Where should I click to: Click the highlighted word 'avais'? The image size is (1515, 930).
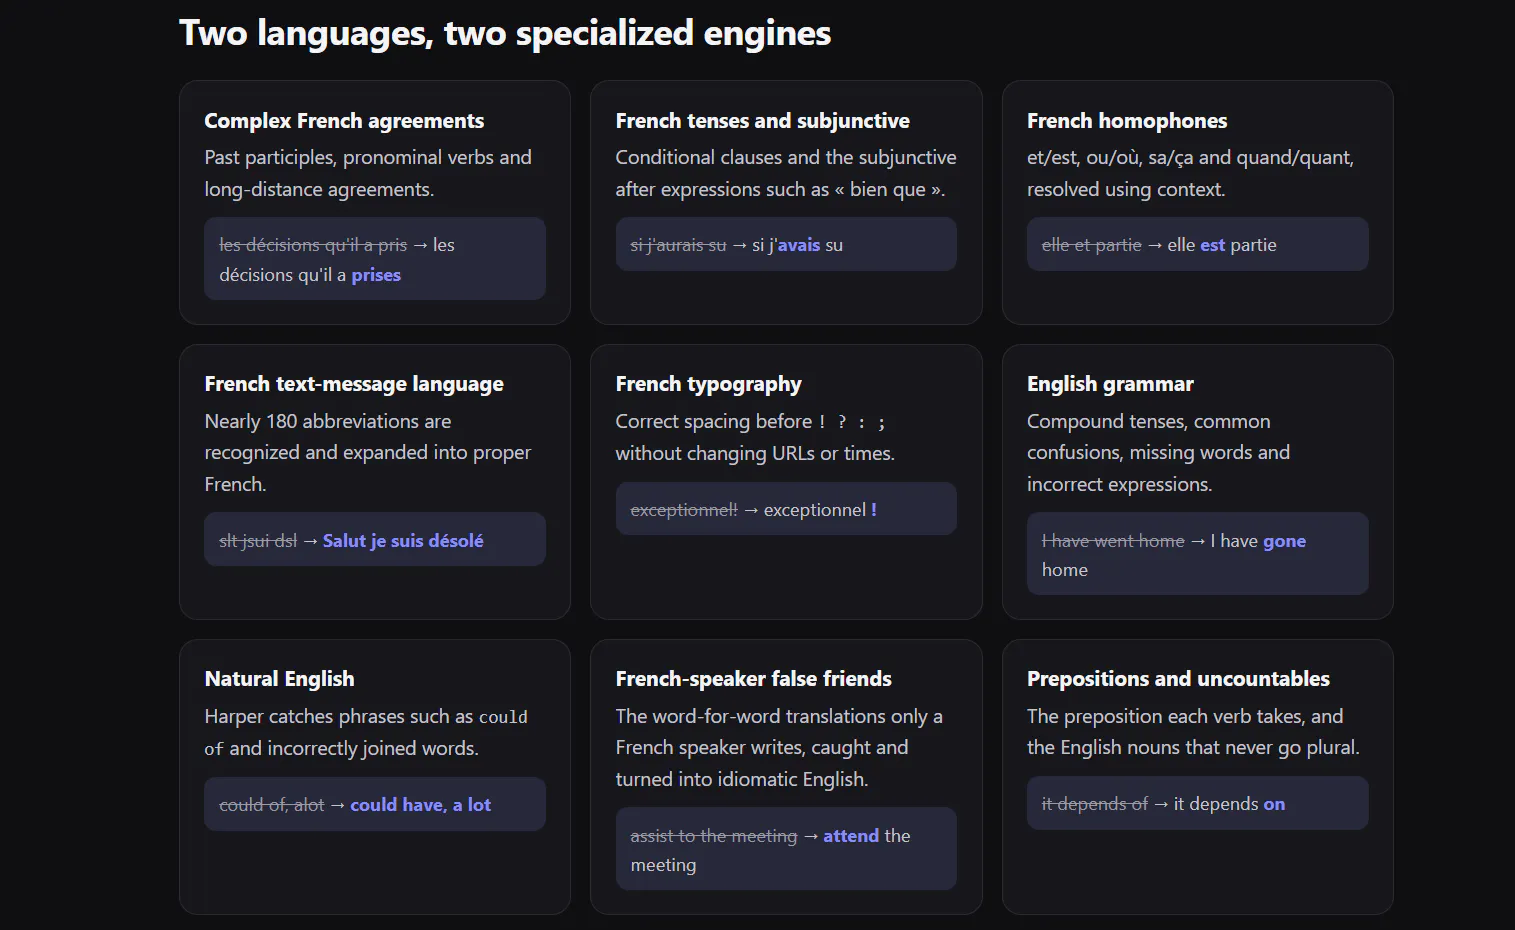point(799,245)
